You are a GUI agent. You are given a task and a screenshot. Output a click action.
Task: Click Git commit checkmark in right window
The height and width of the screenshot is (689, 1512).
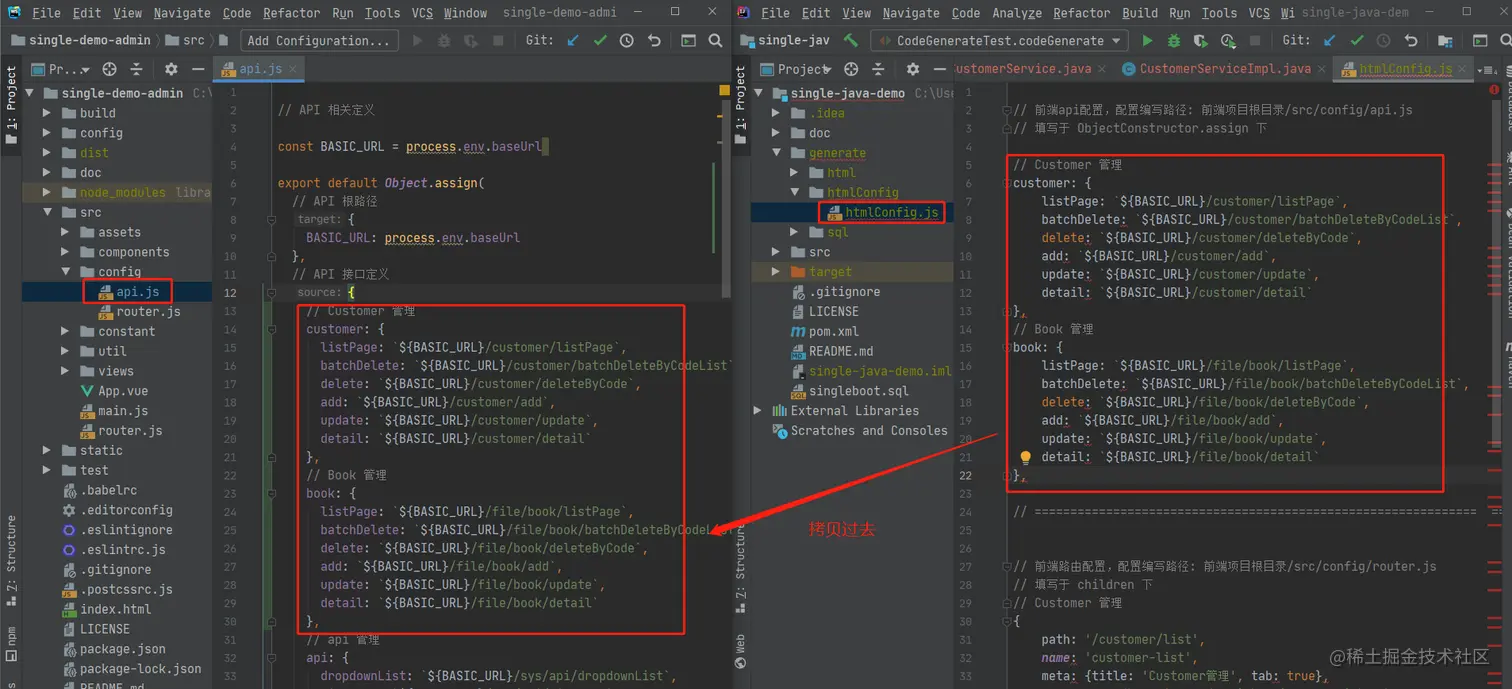pyautogui.click(x=1357, y=41)
